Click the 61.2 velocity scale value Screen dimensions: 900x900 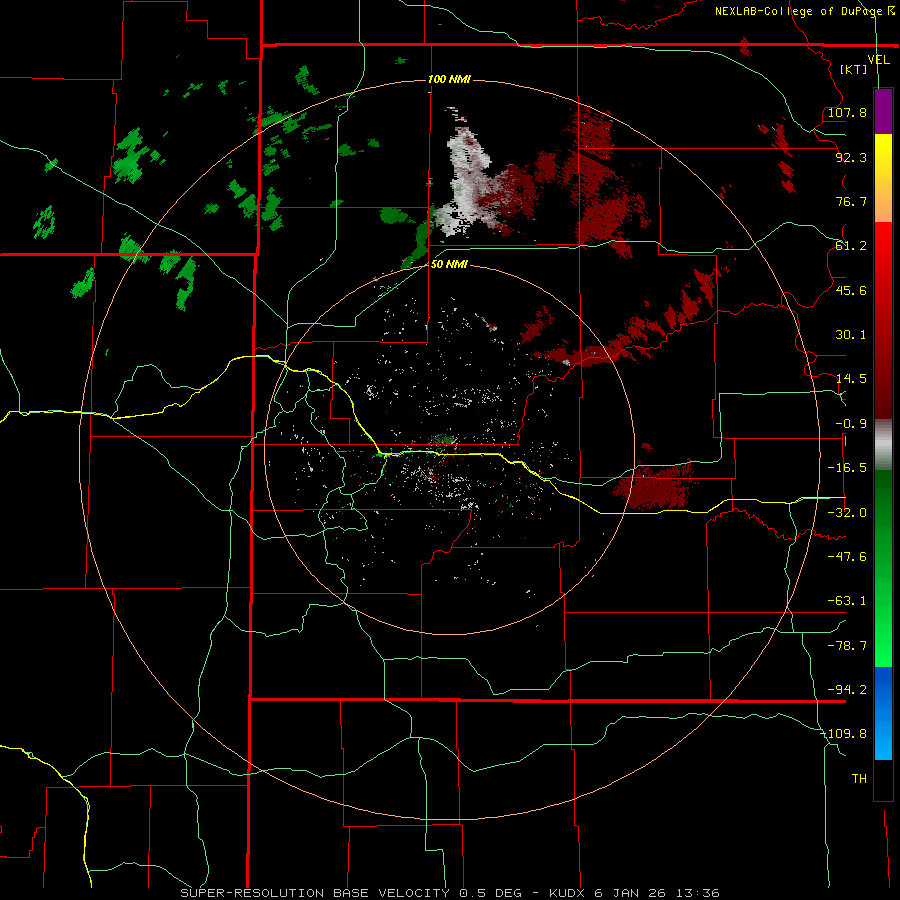click(851, 246)
